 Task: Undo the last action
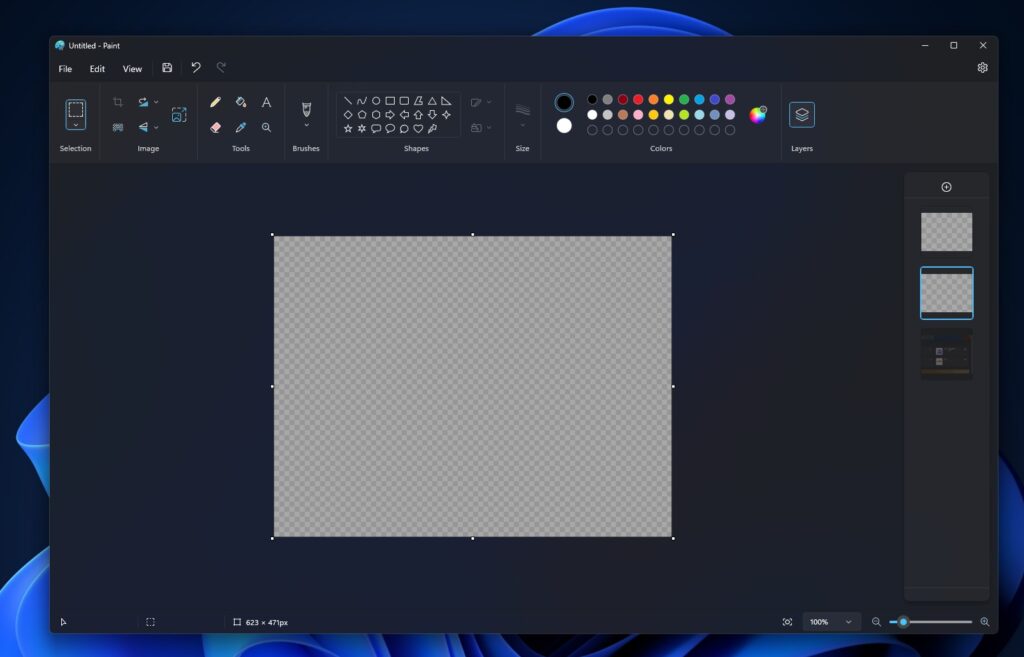[x=196, y=68]
